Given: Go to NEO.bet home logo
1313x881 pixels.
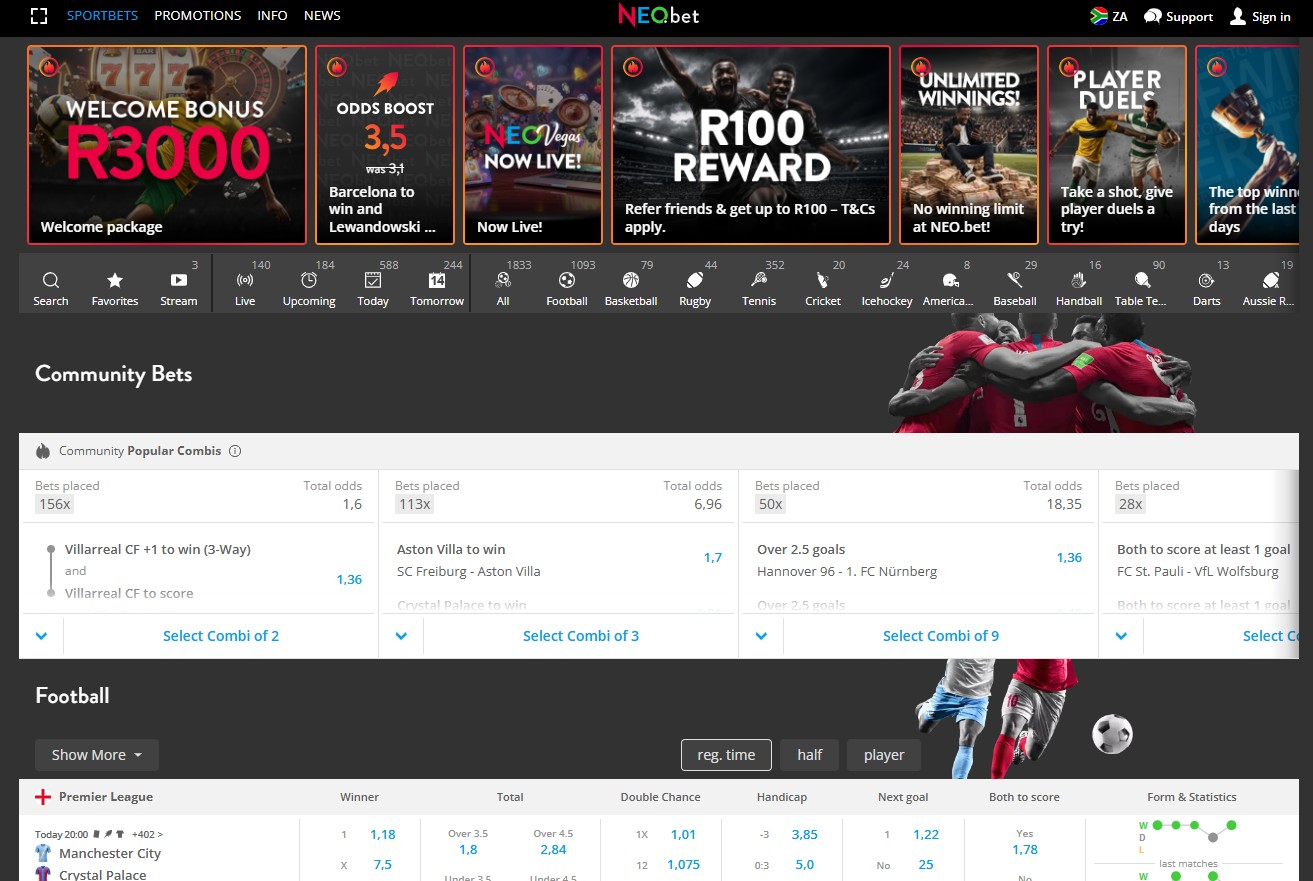Looking at the screenshot, I should [658, 16].
